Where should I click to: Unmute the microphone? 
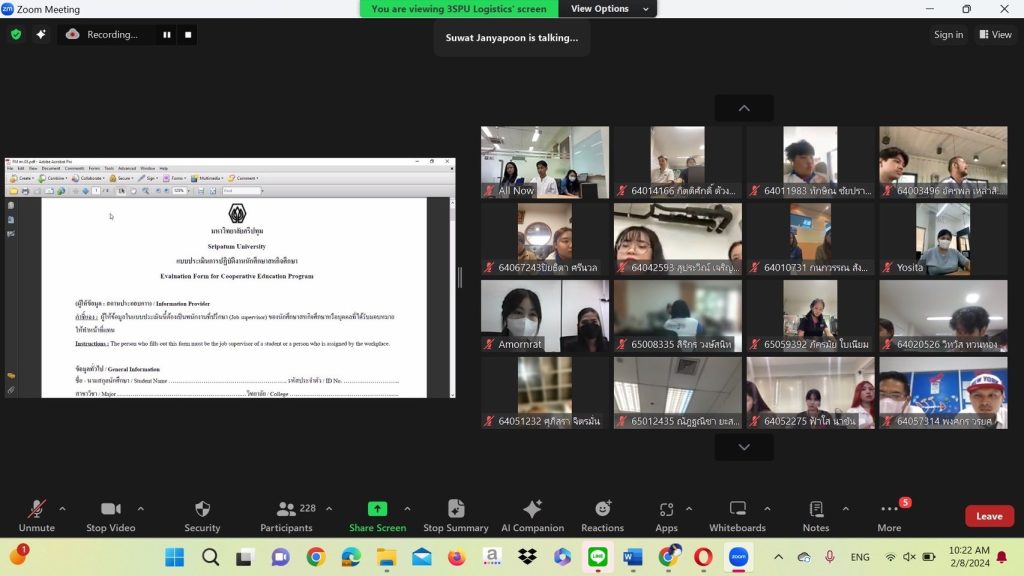pos(37,516)
